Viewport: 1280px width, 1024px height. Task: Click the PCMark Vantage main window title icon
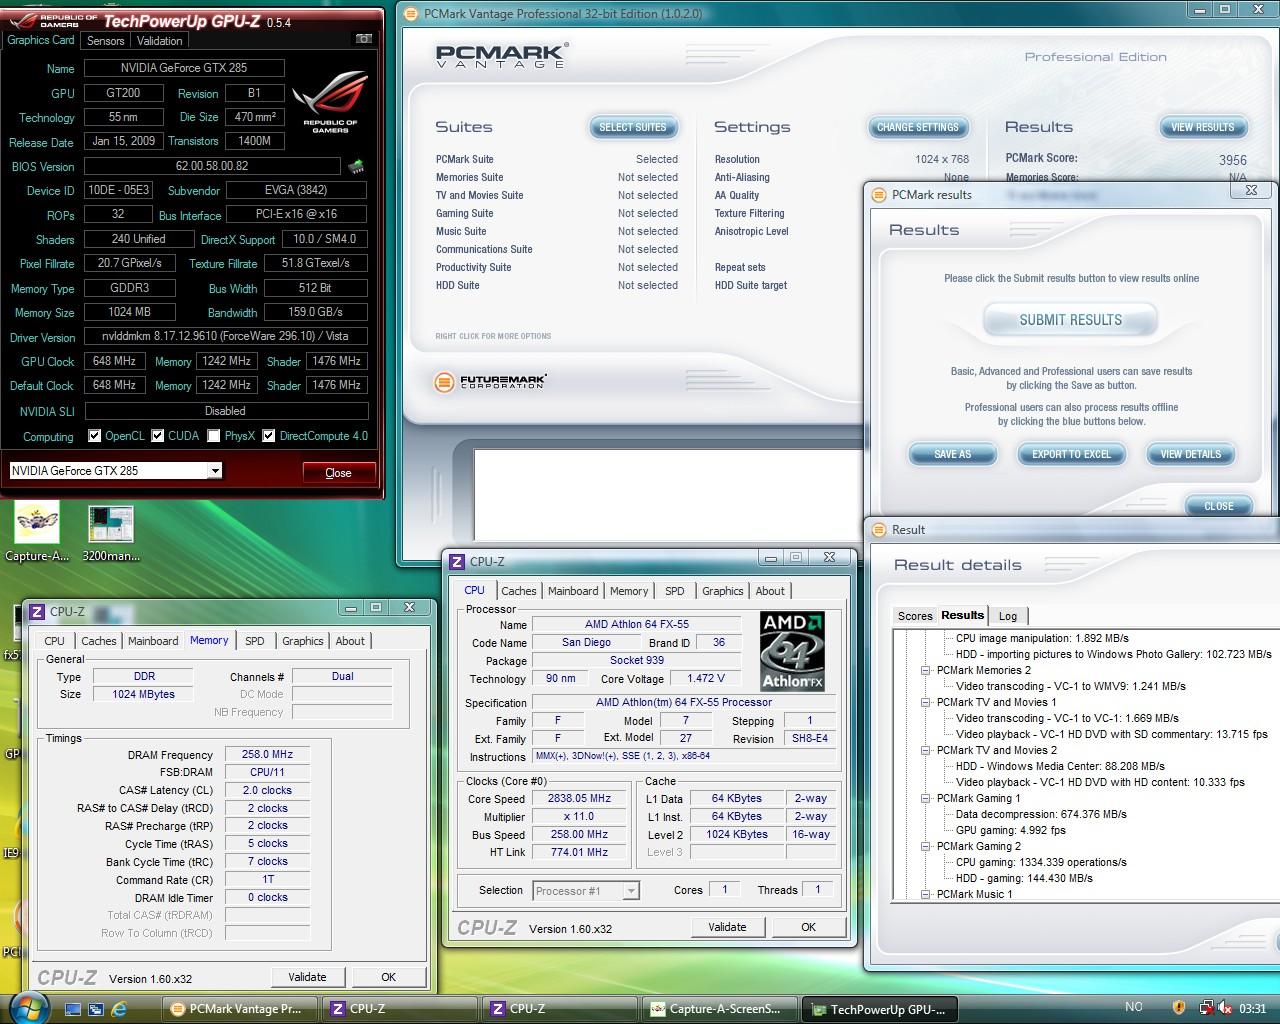point(411,14)
